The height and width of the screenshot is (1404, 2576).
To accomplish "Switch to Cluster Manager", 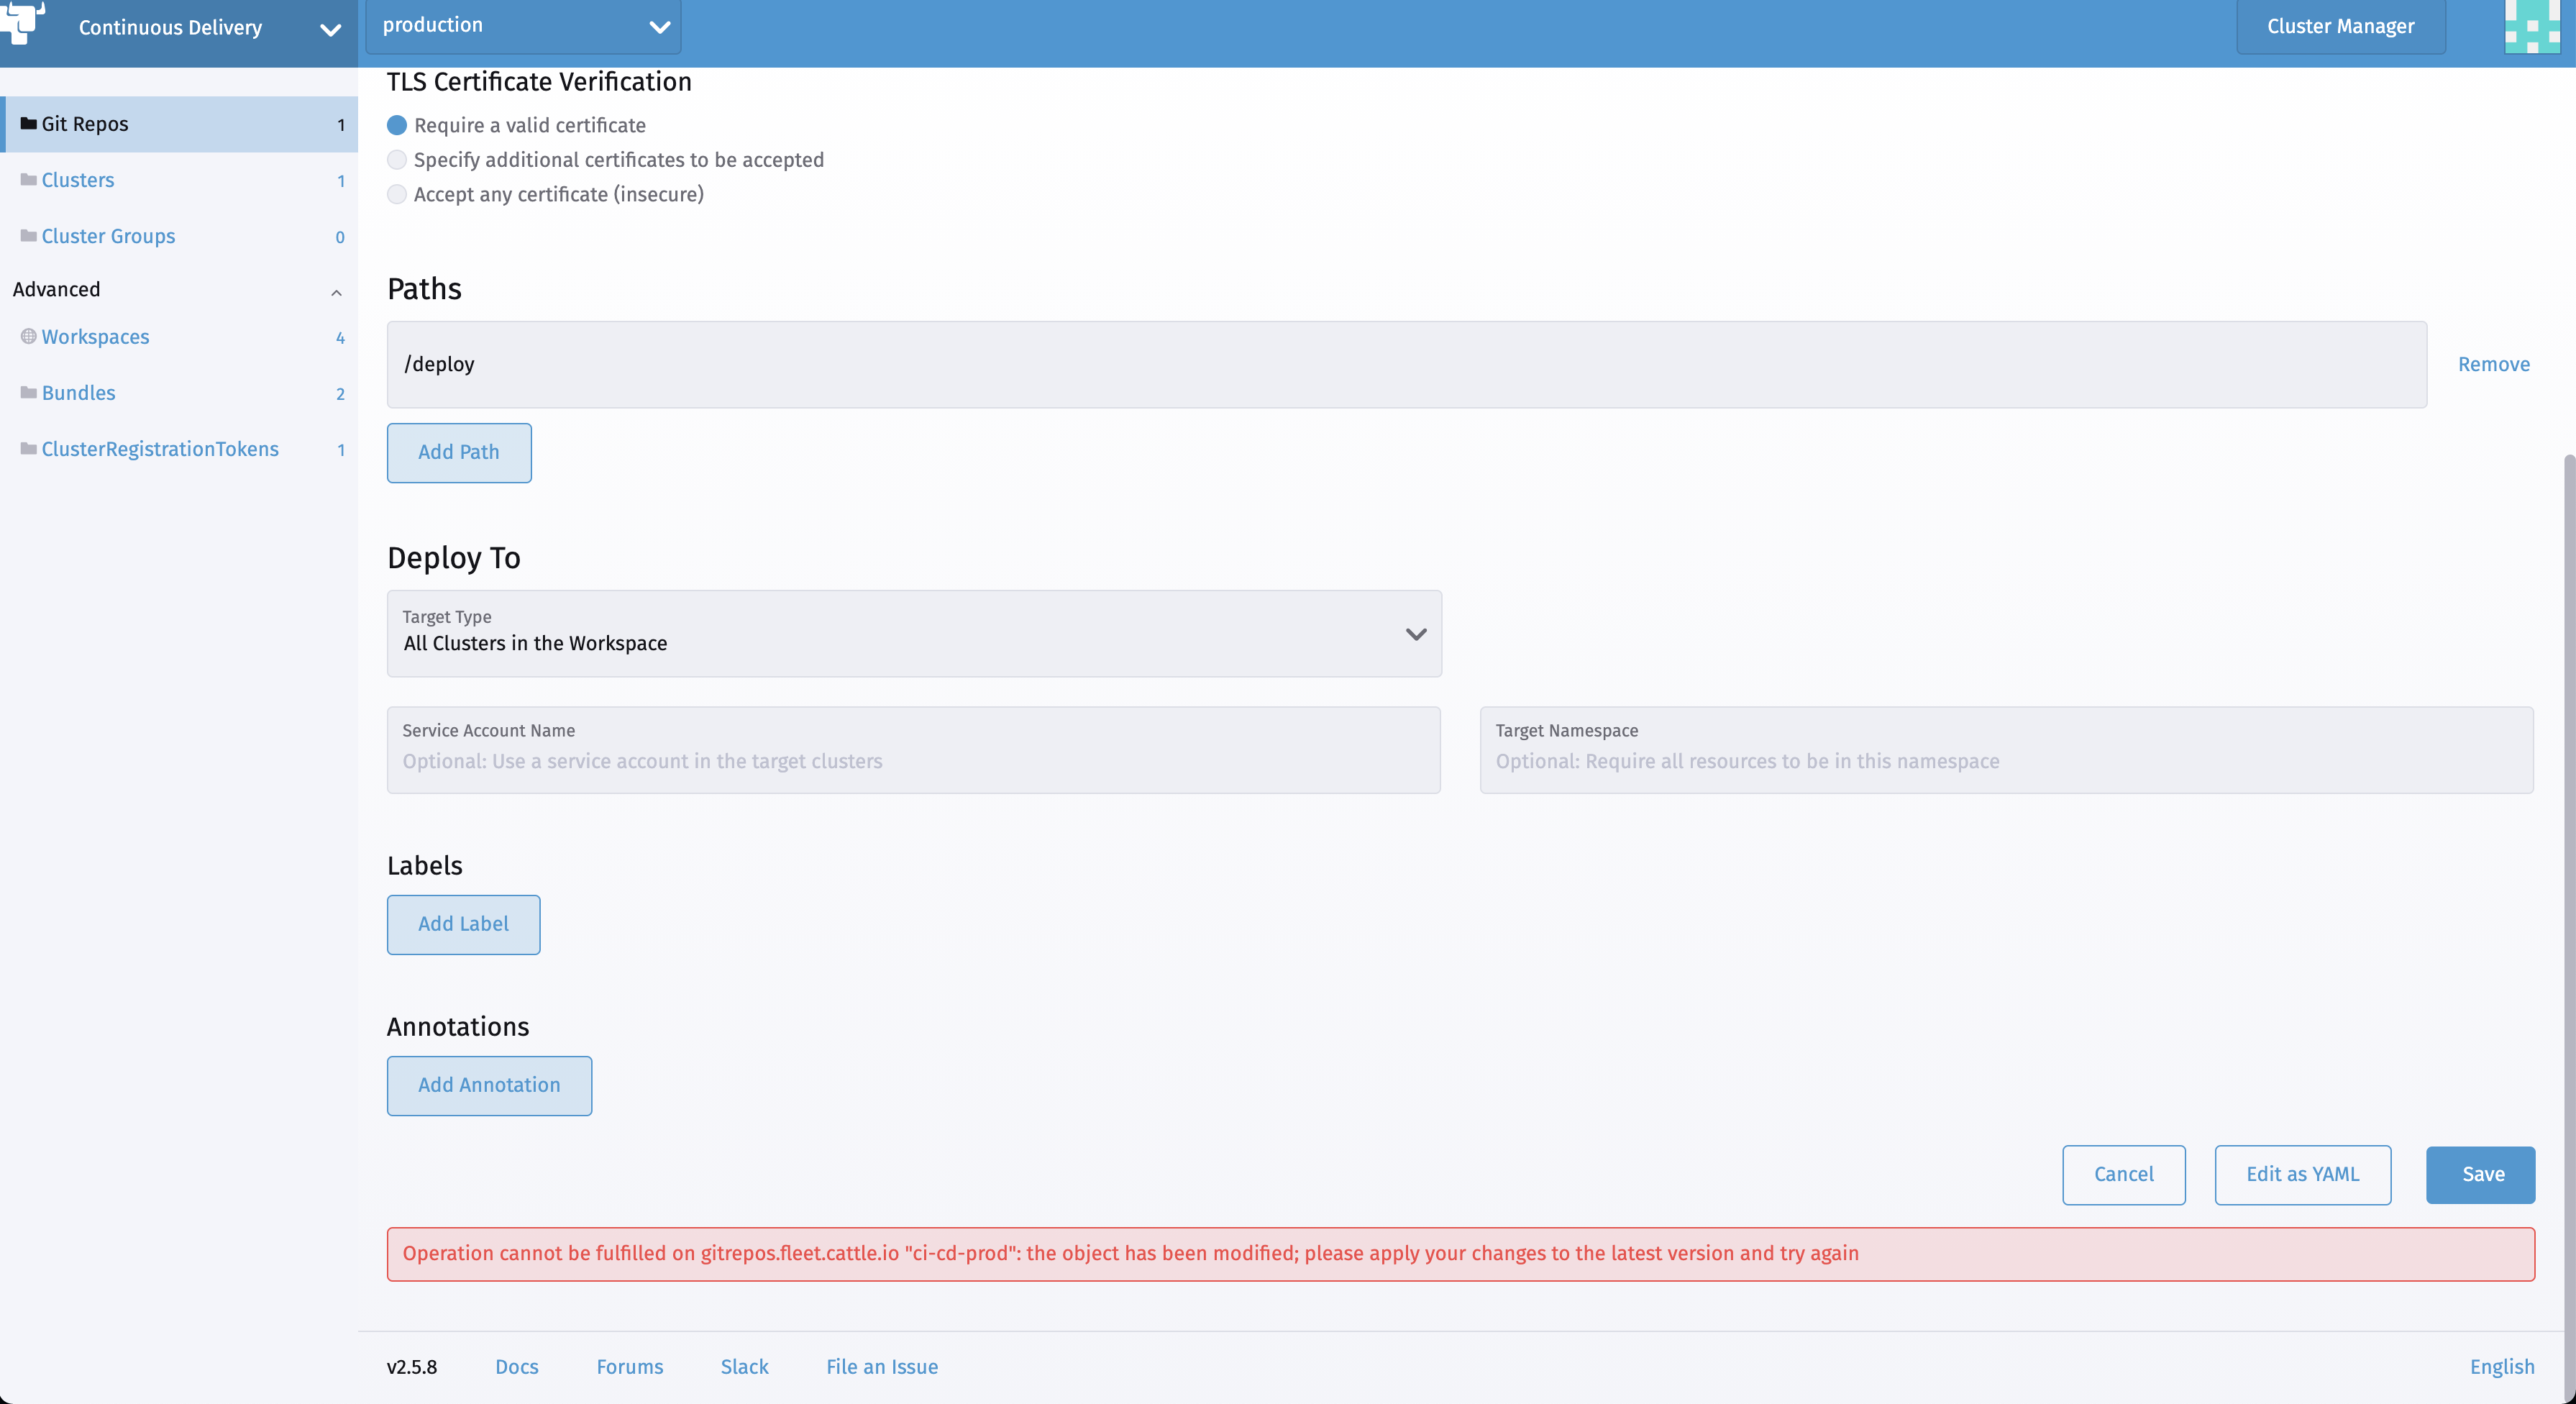I will point(2340,26).
